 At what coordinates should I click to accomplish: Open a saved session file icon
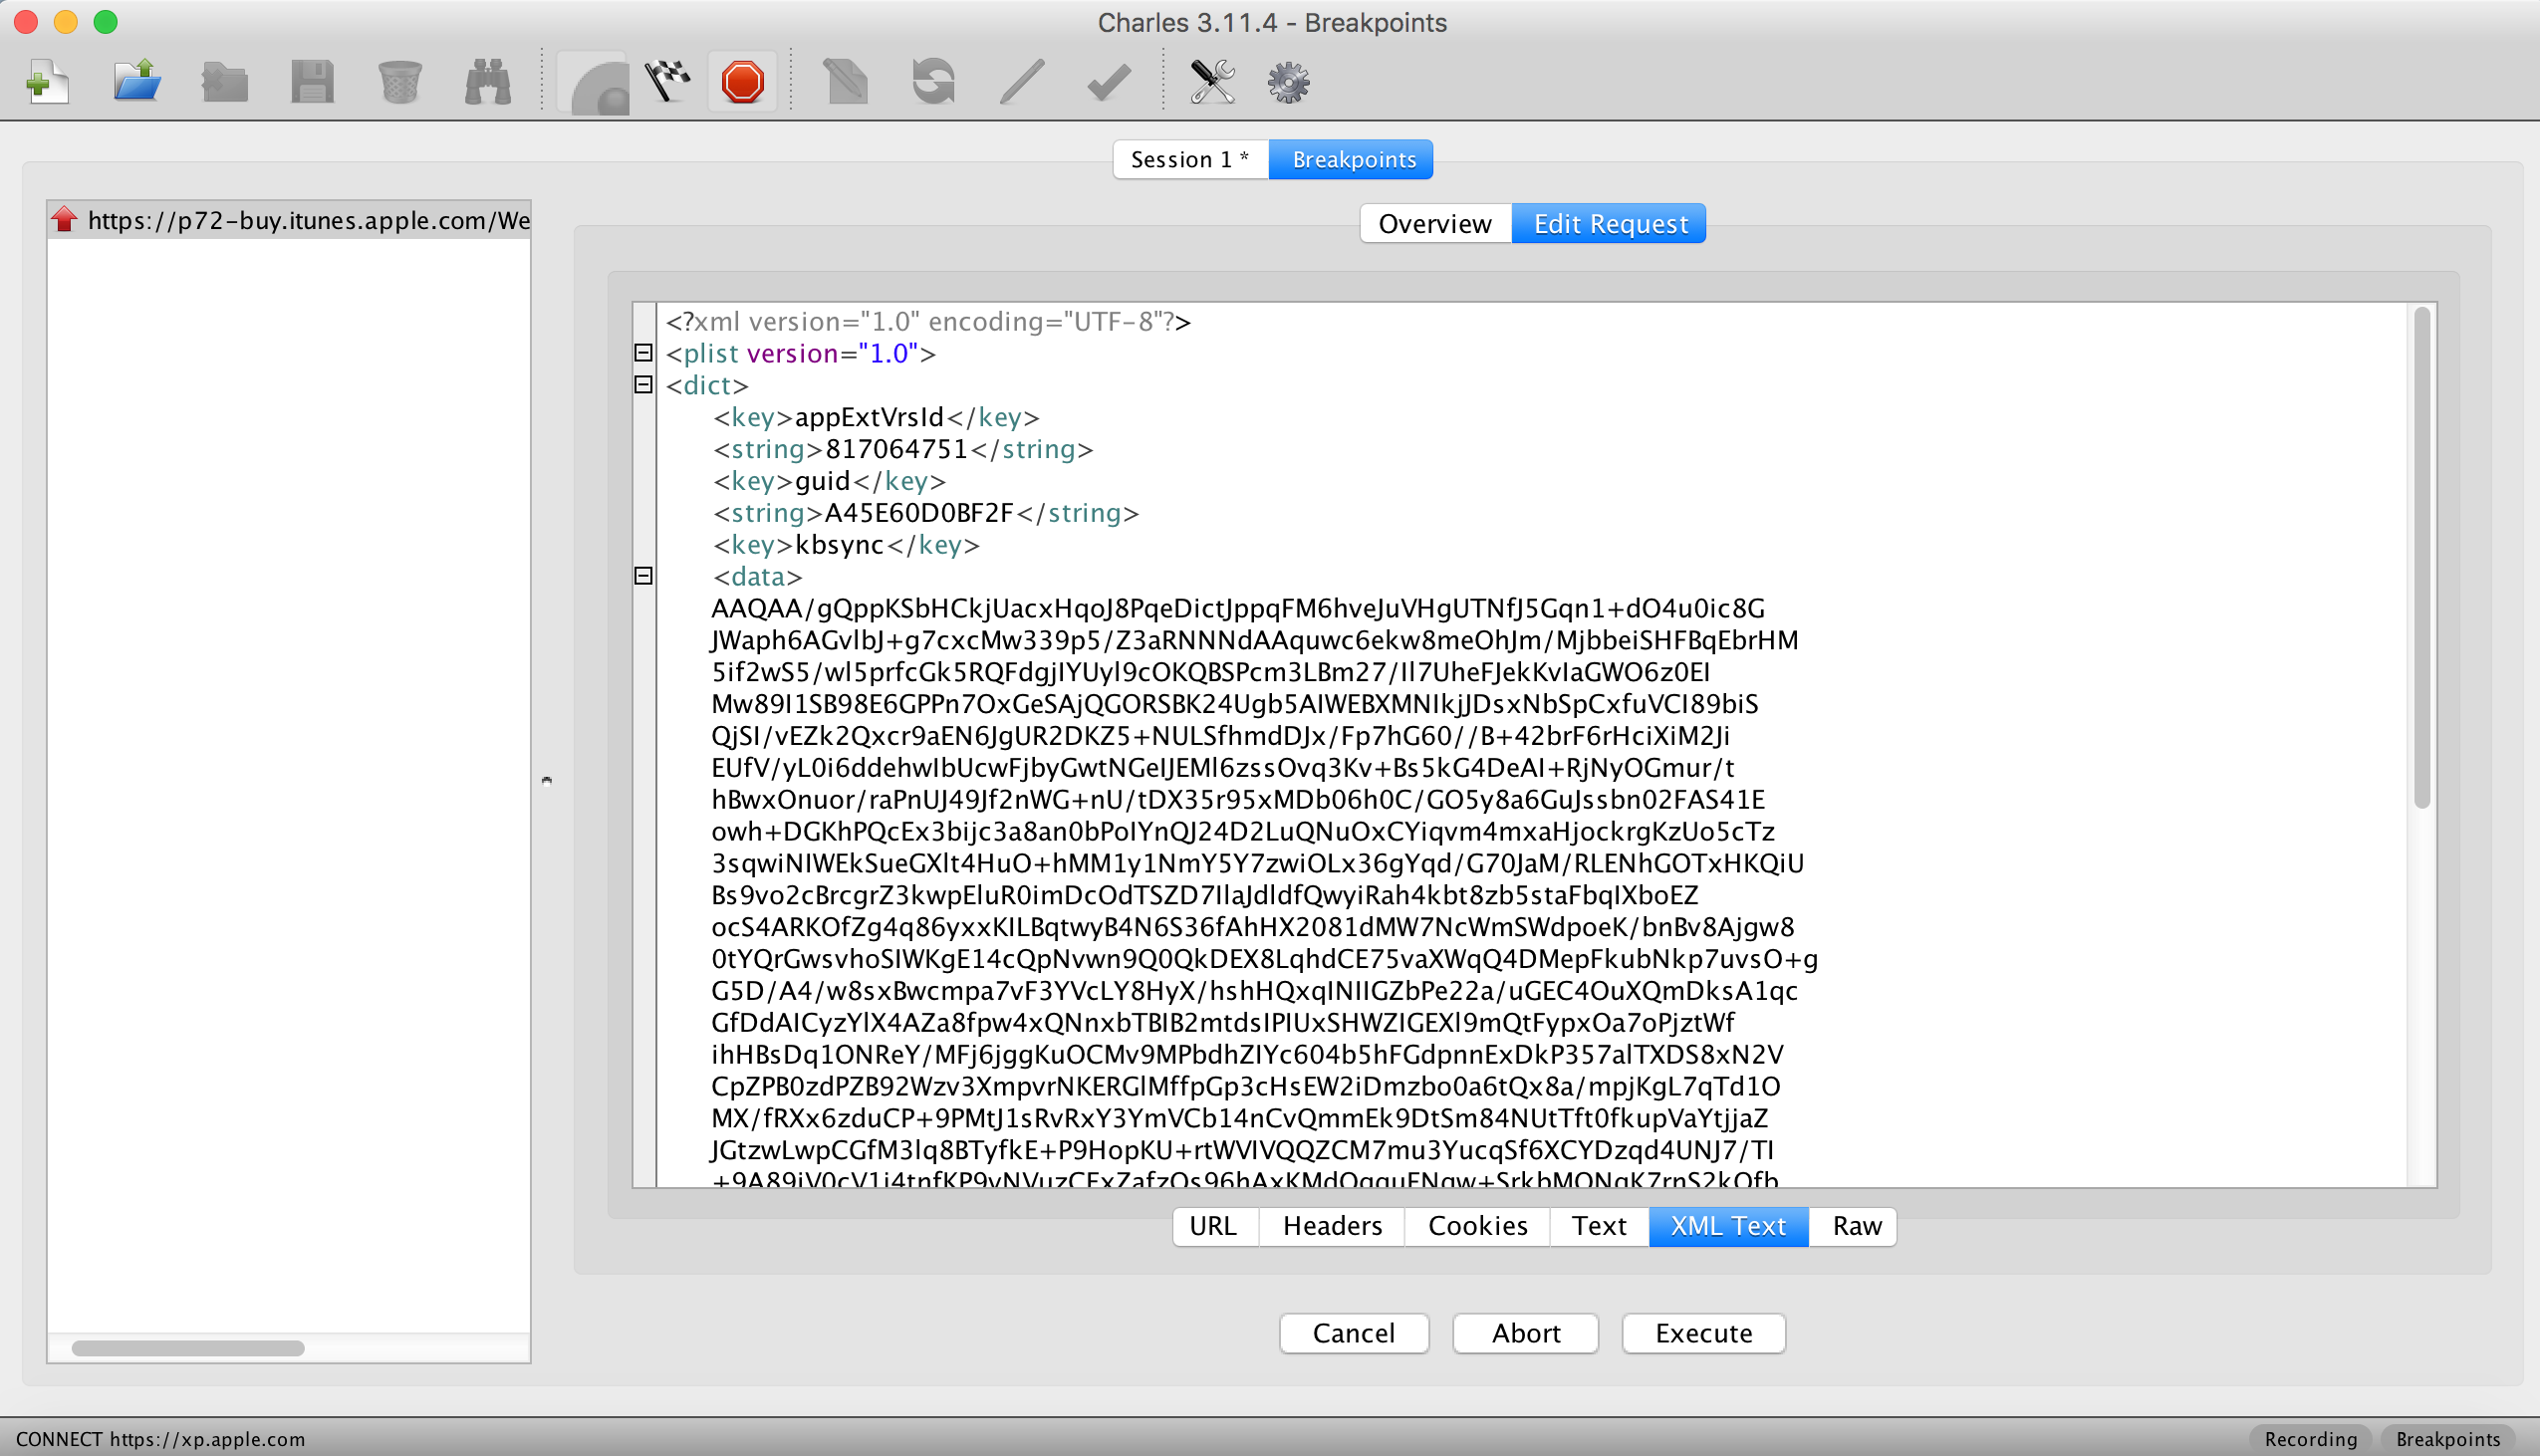click(136, 82)
